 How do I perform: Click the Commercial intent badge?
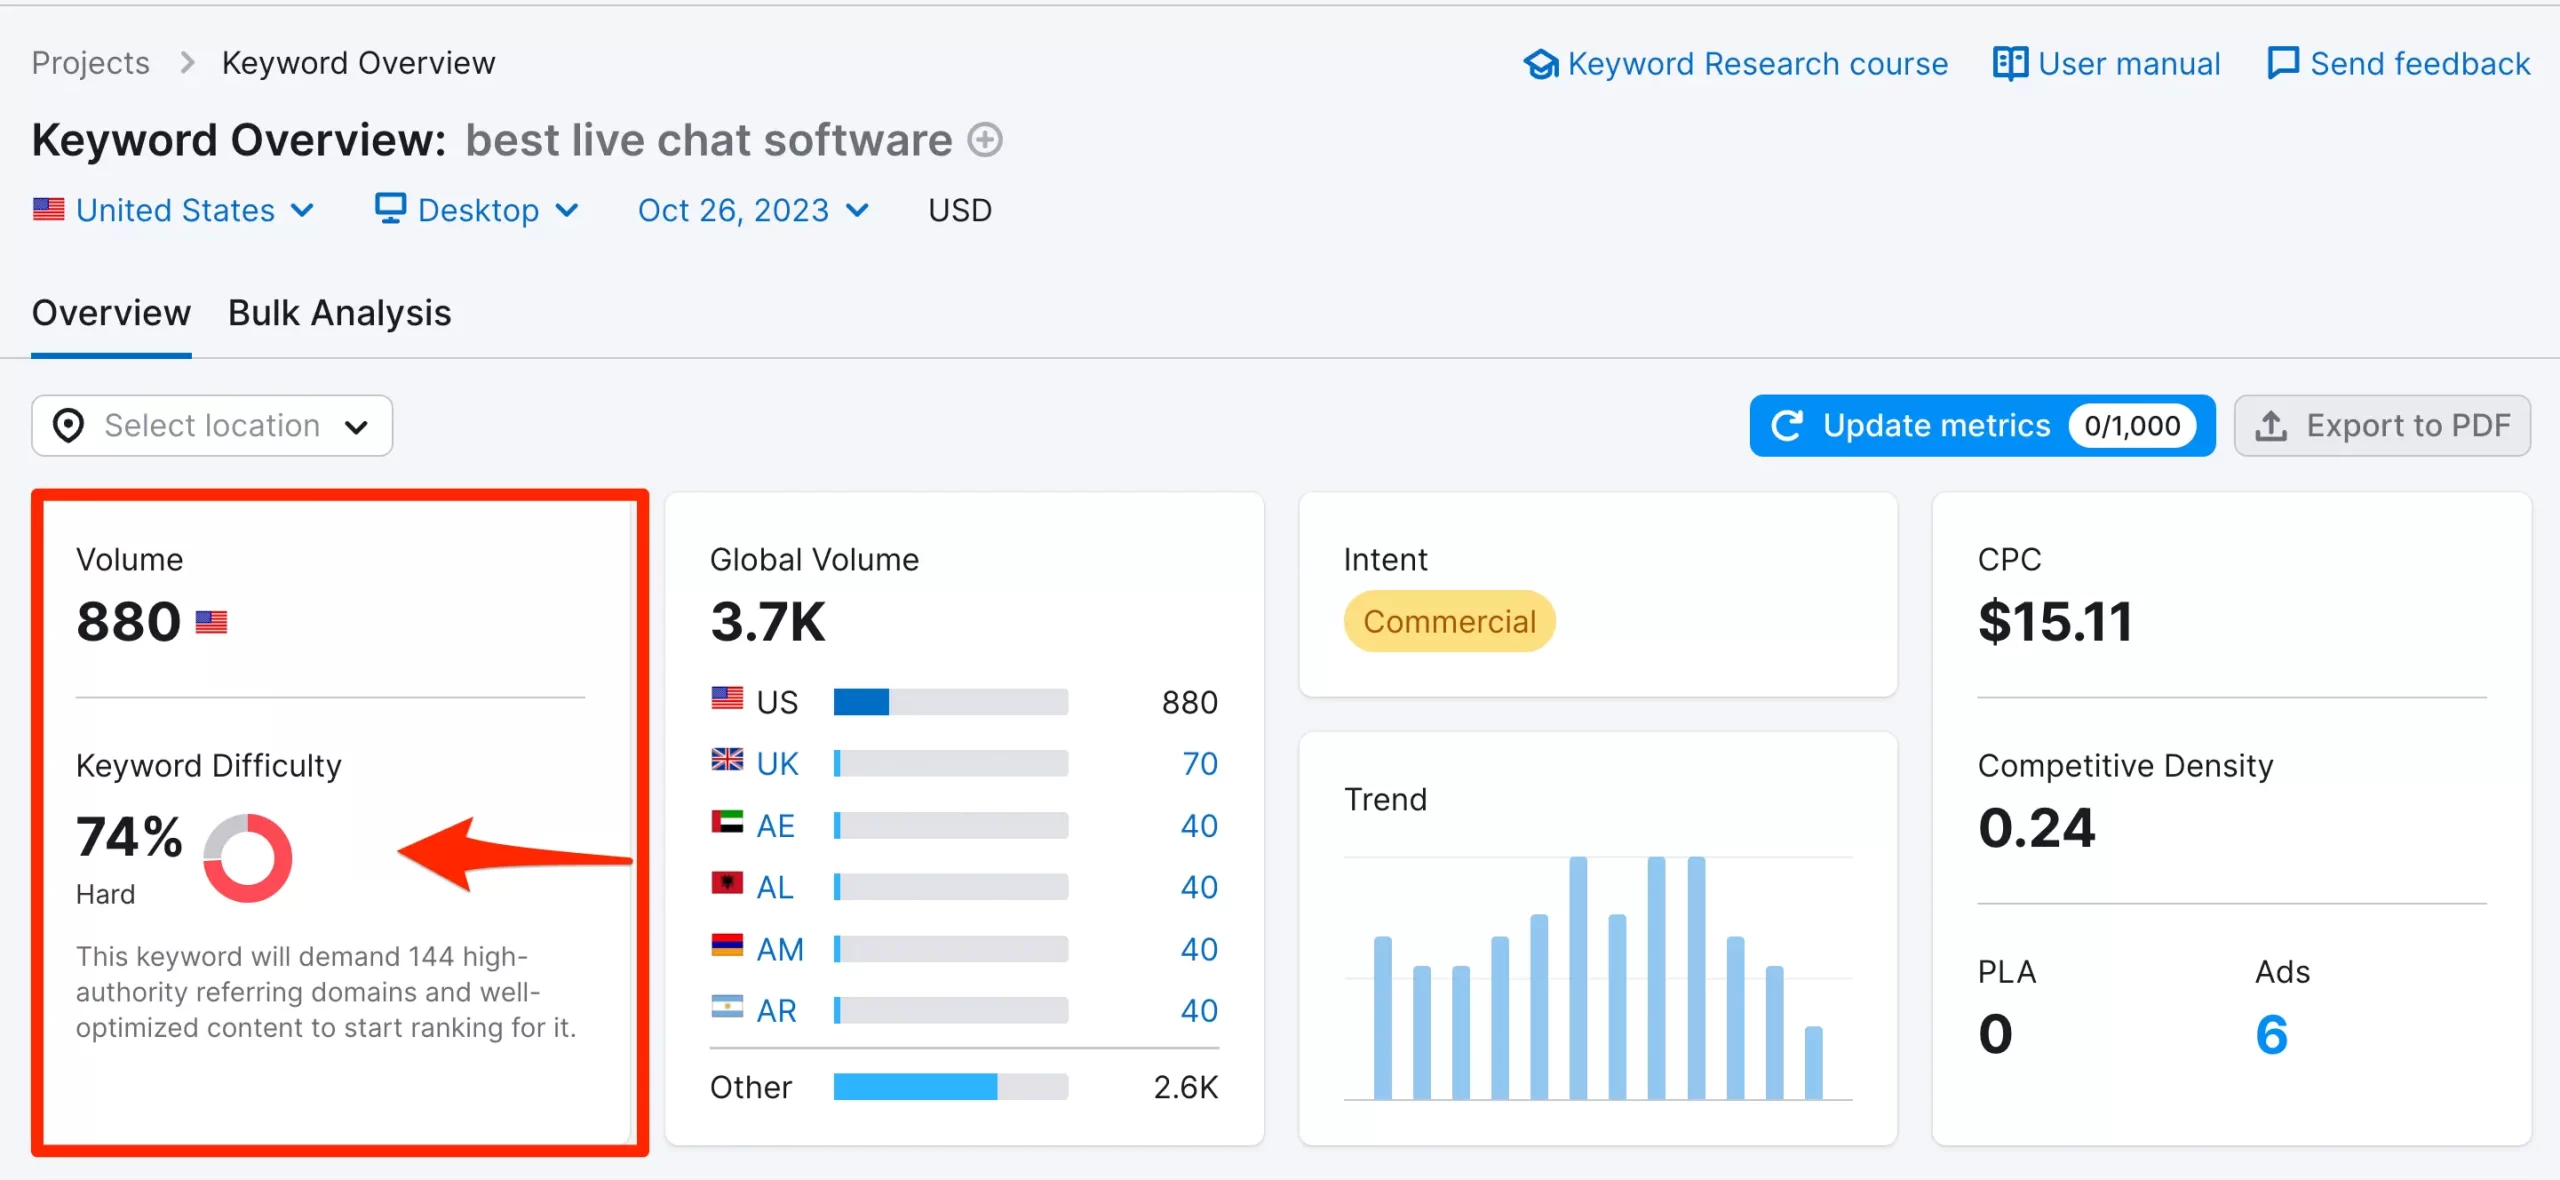[x=1448, y=622]
